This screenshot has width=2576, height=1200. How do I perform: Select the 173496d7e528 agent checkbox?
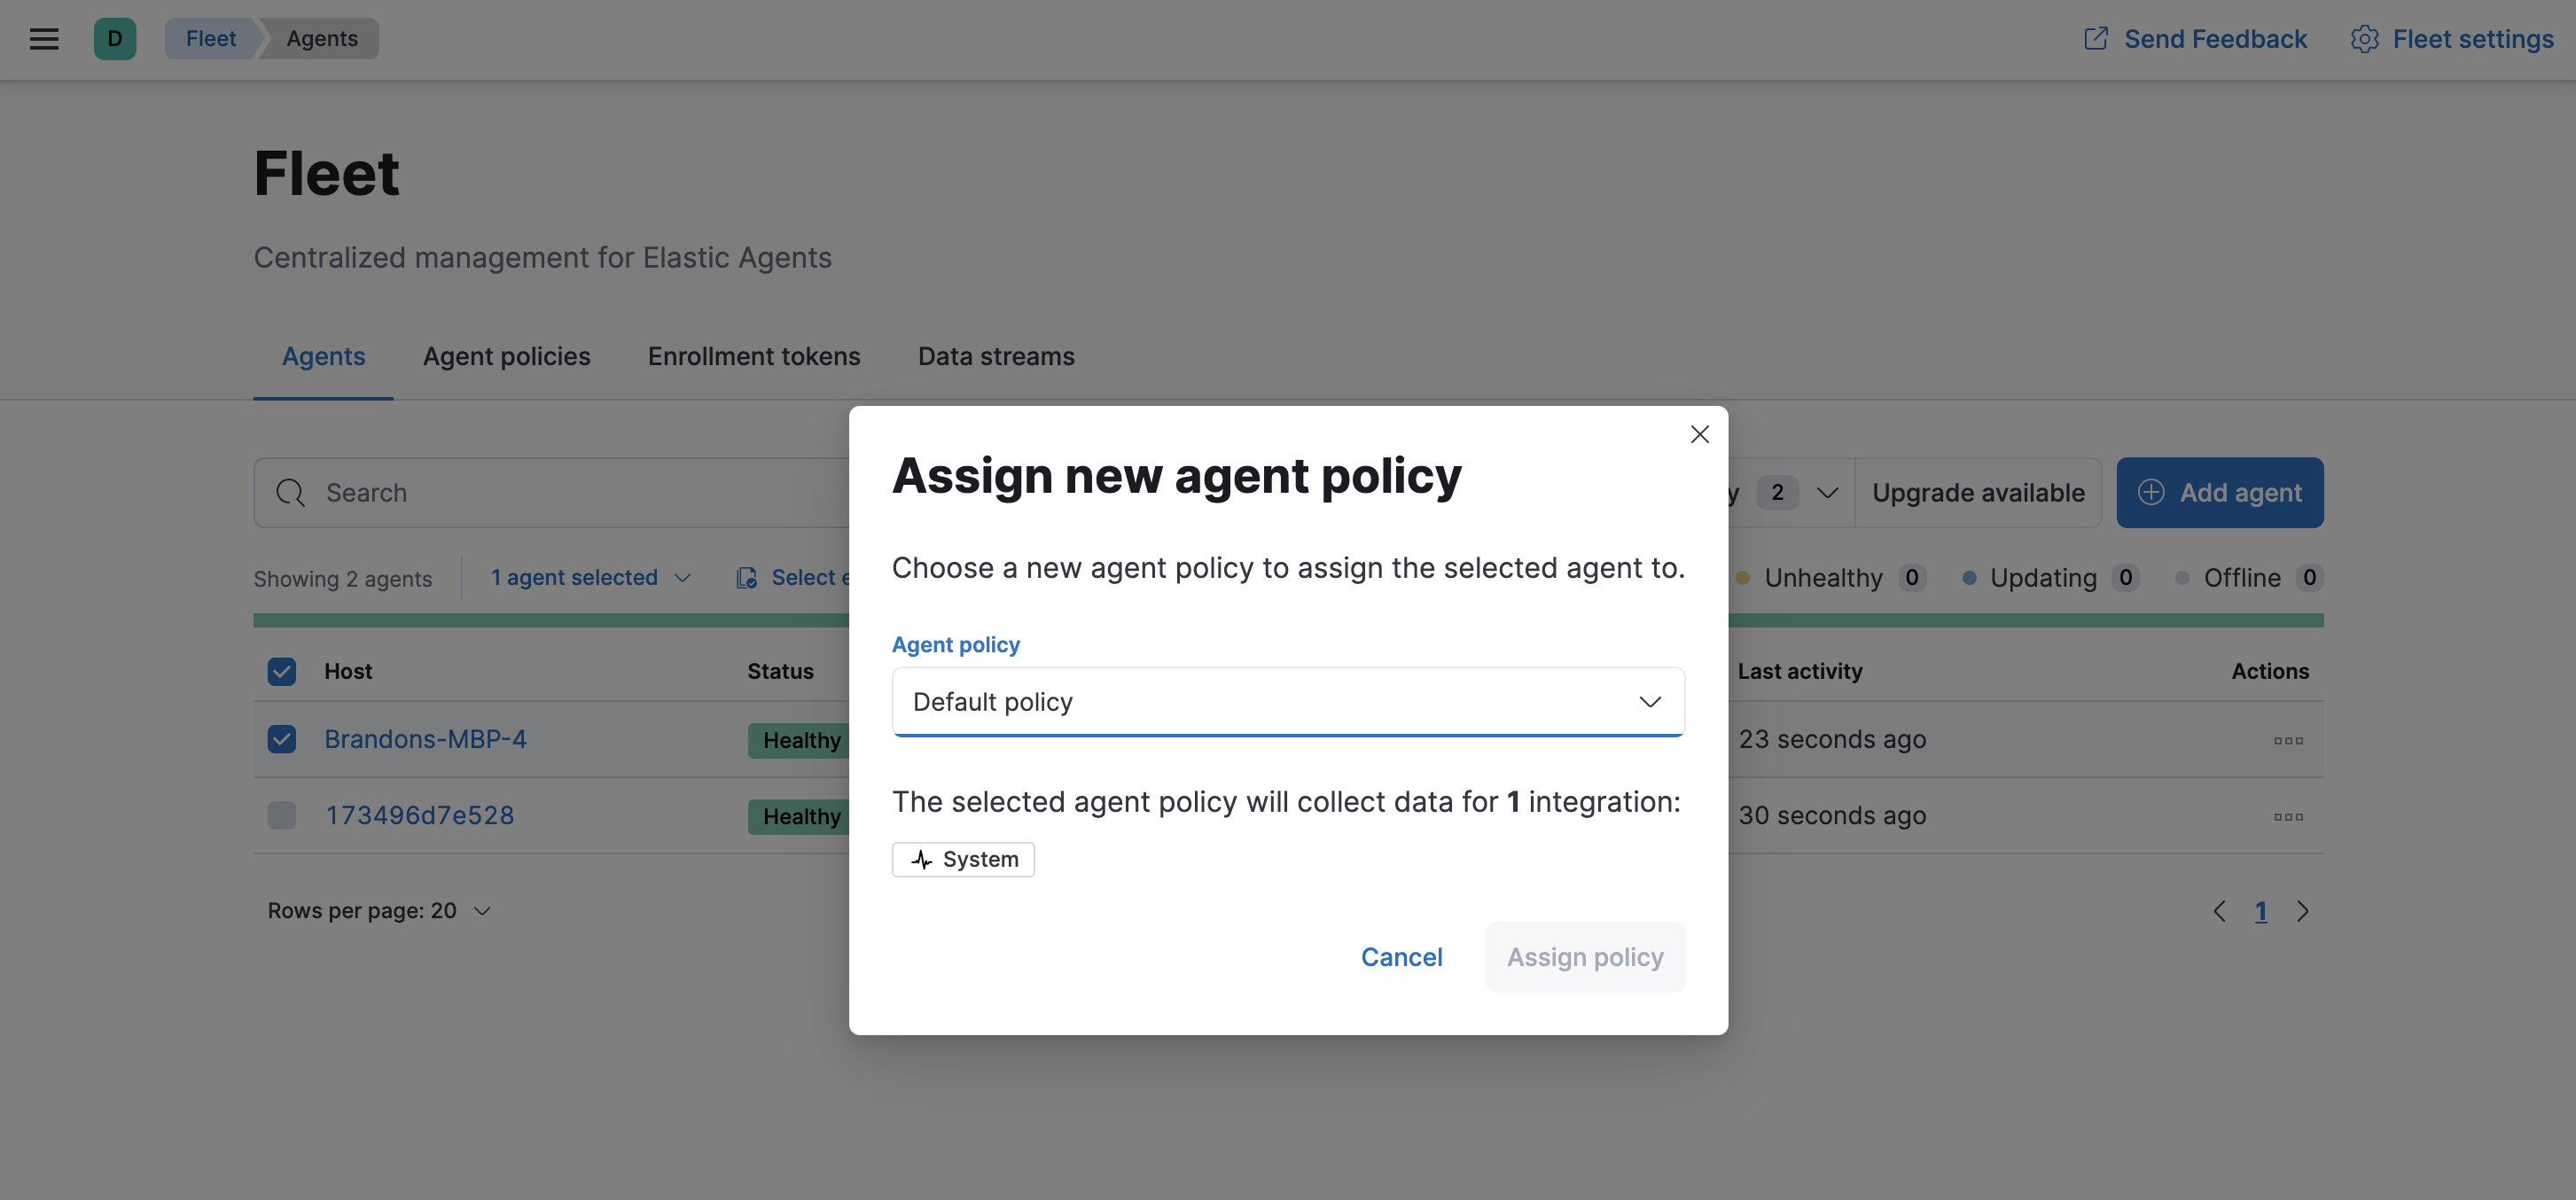pyautogui.click(x=281, y=815)
